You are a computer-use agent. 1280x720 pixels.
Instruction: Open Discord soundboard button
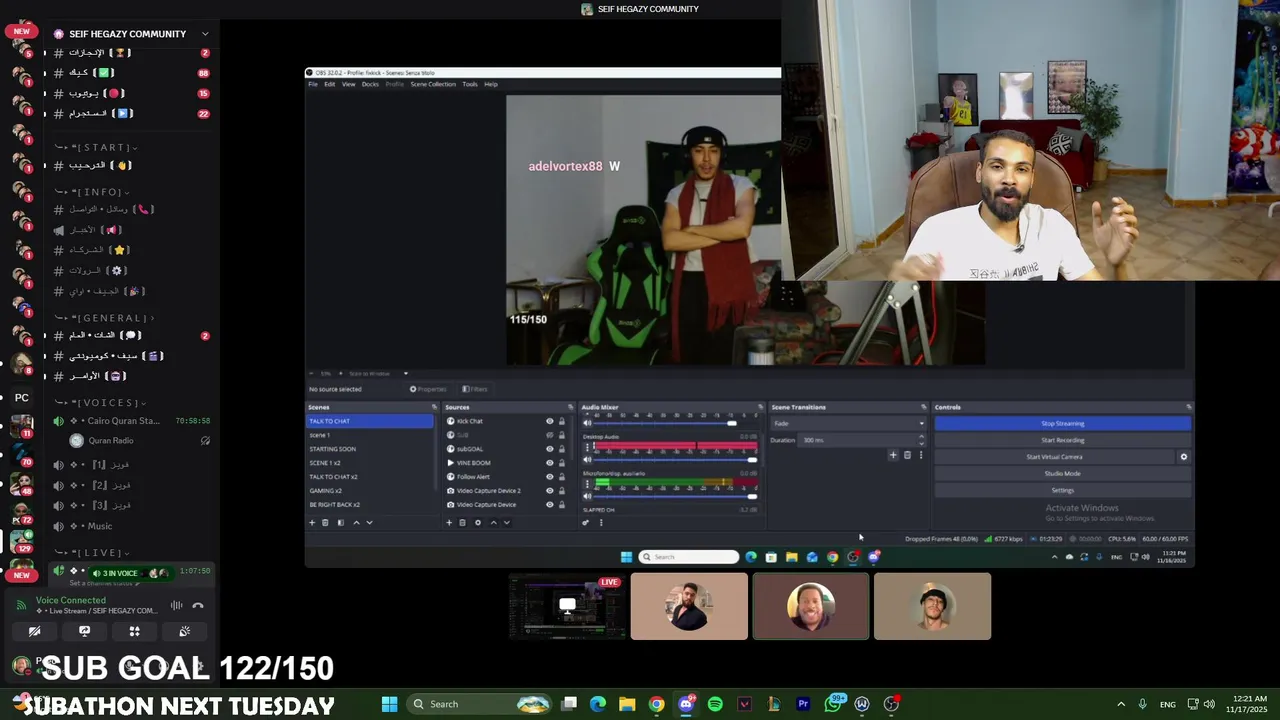click(x=184, y=631)
